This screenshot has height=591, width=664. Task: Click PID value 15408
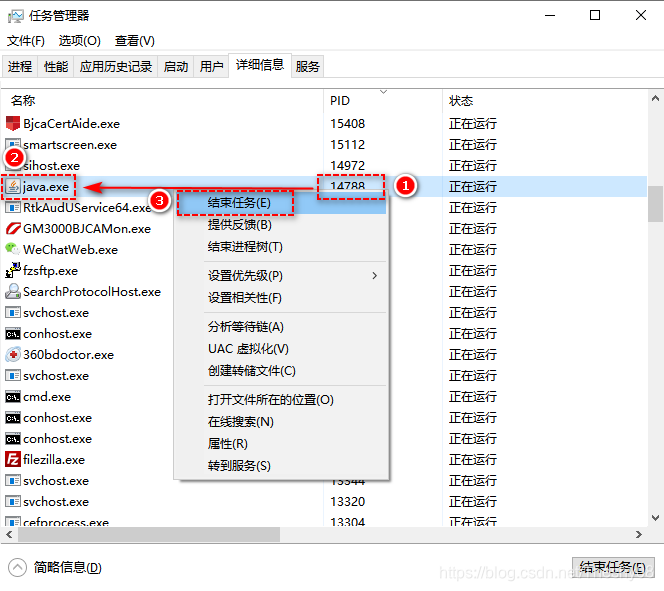(x=347, y=124)
